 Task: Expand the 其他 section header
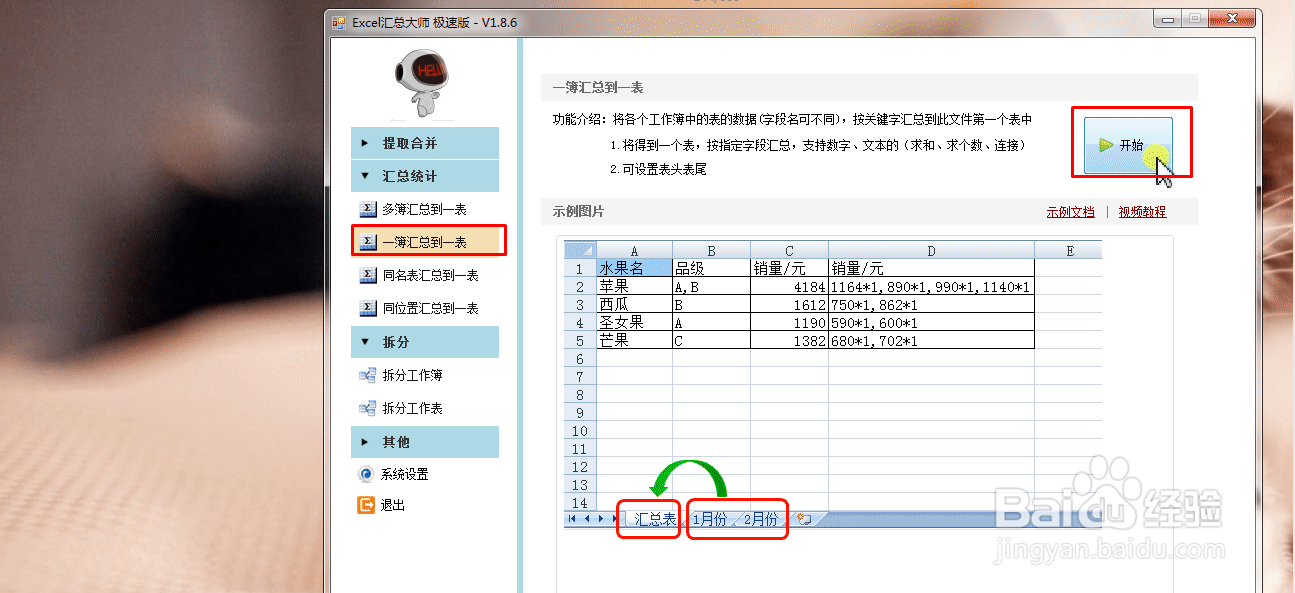click(425, 442)
